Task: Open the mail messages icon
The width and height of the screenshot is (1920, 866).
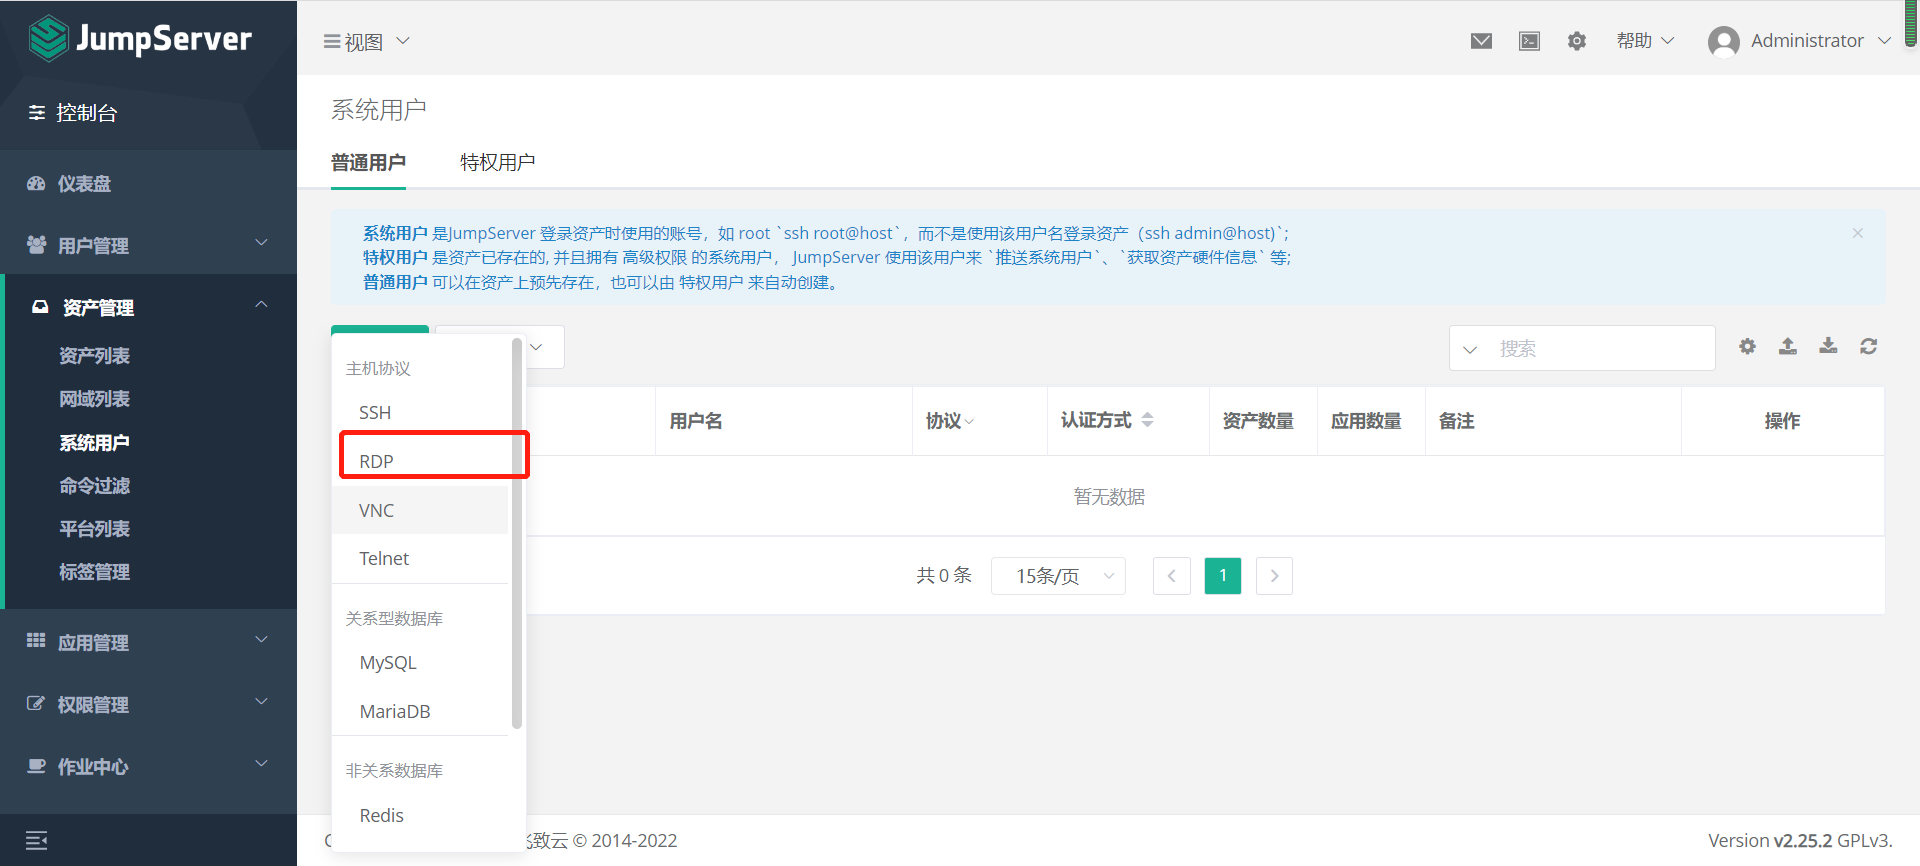Action: tap(1481, 41)
